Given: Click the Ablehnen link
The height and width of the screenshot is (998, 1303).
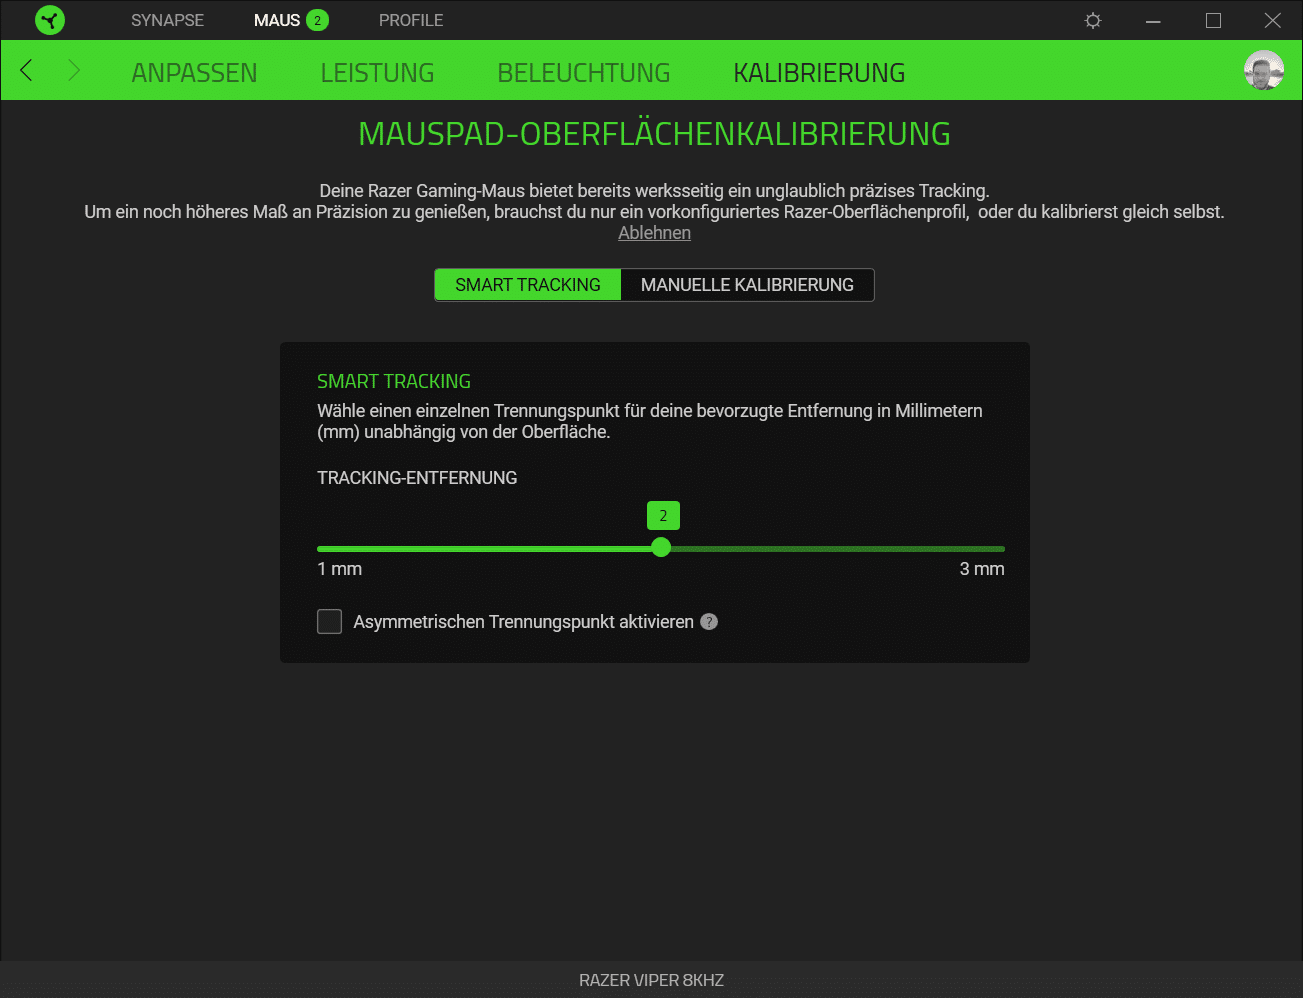Looking at the screenshot, I should click(654, 233).
